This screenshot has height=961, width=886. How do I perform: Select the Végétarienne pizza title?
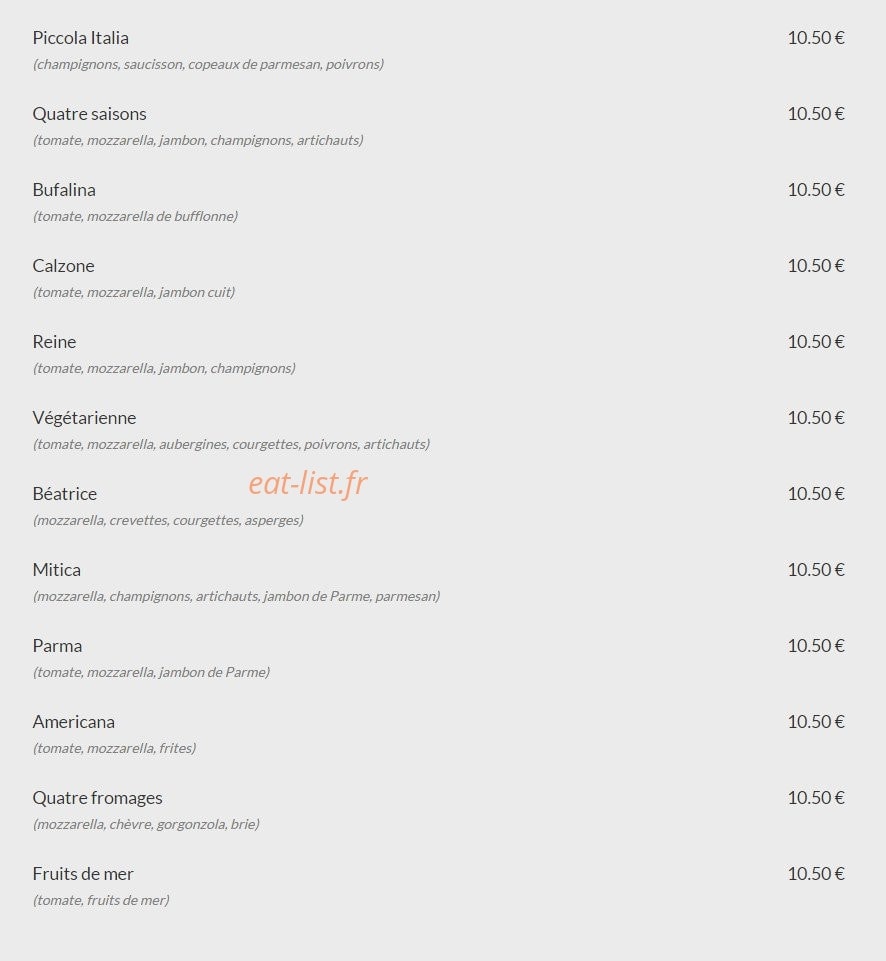tap(84, 418)
